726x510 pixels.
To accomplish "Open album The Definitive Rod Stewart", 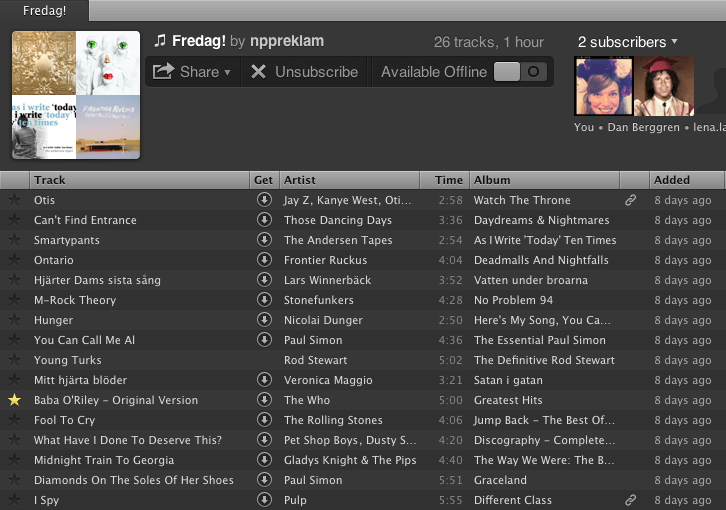I will point(544,360).
